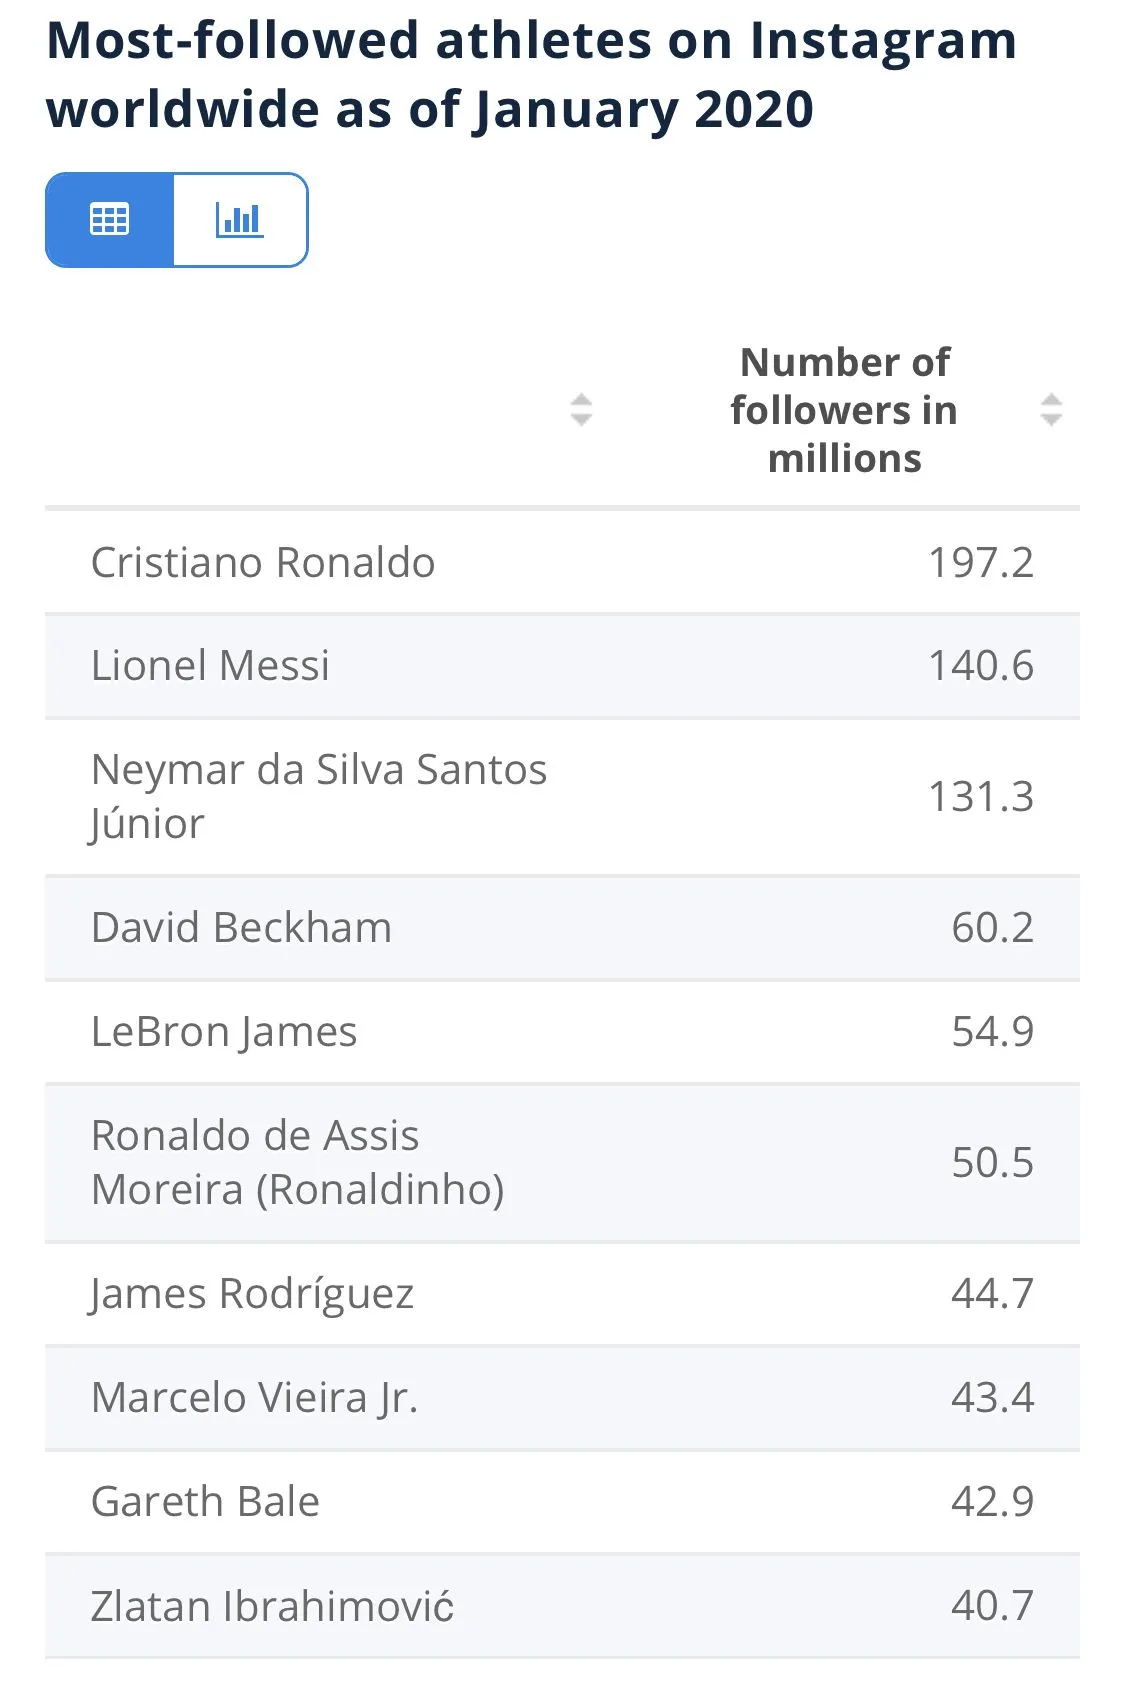Click Neymar da Silva Santos Júnior entry
The width and height of the screenshot is (1125, 1690).
pos(319,796)
